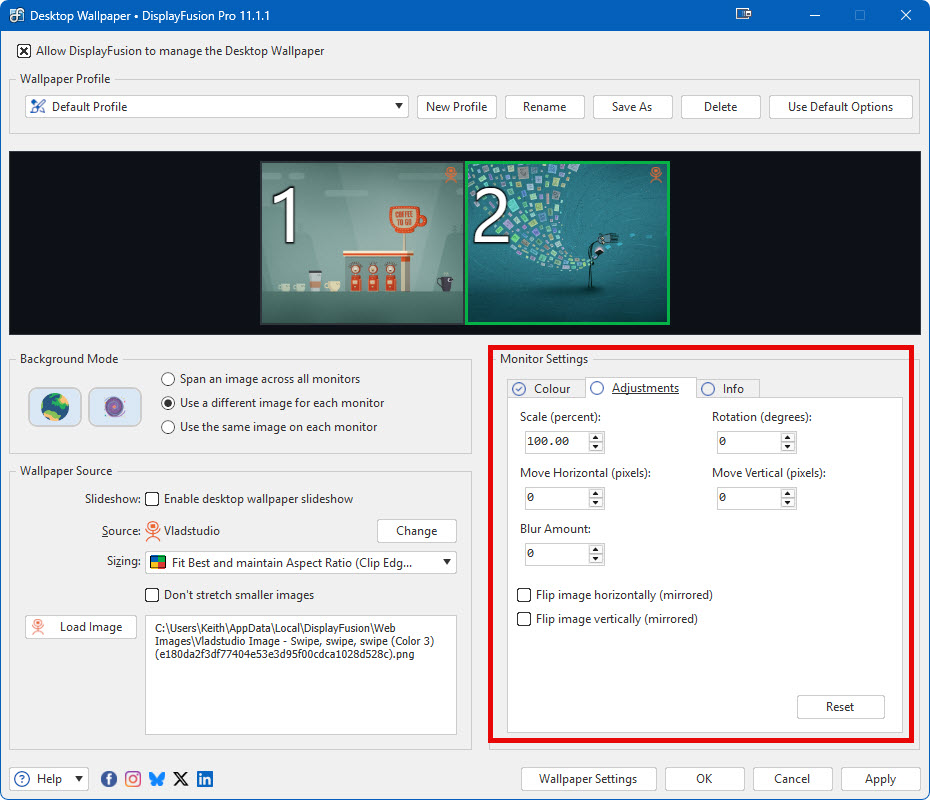Screen dimensions: 930x800
Task: Expand the Wallpaper Profile dropdown
Action: [x=399, y=107]
